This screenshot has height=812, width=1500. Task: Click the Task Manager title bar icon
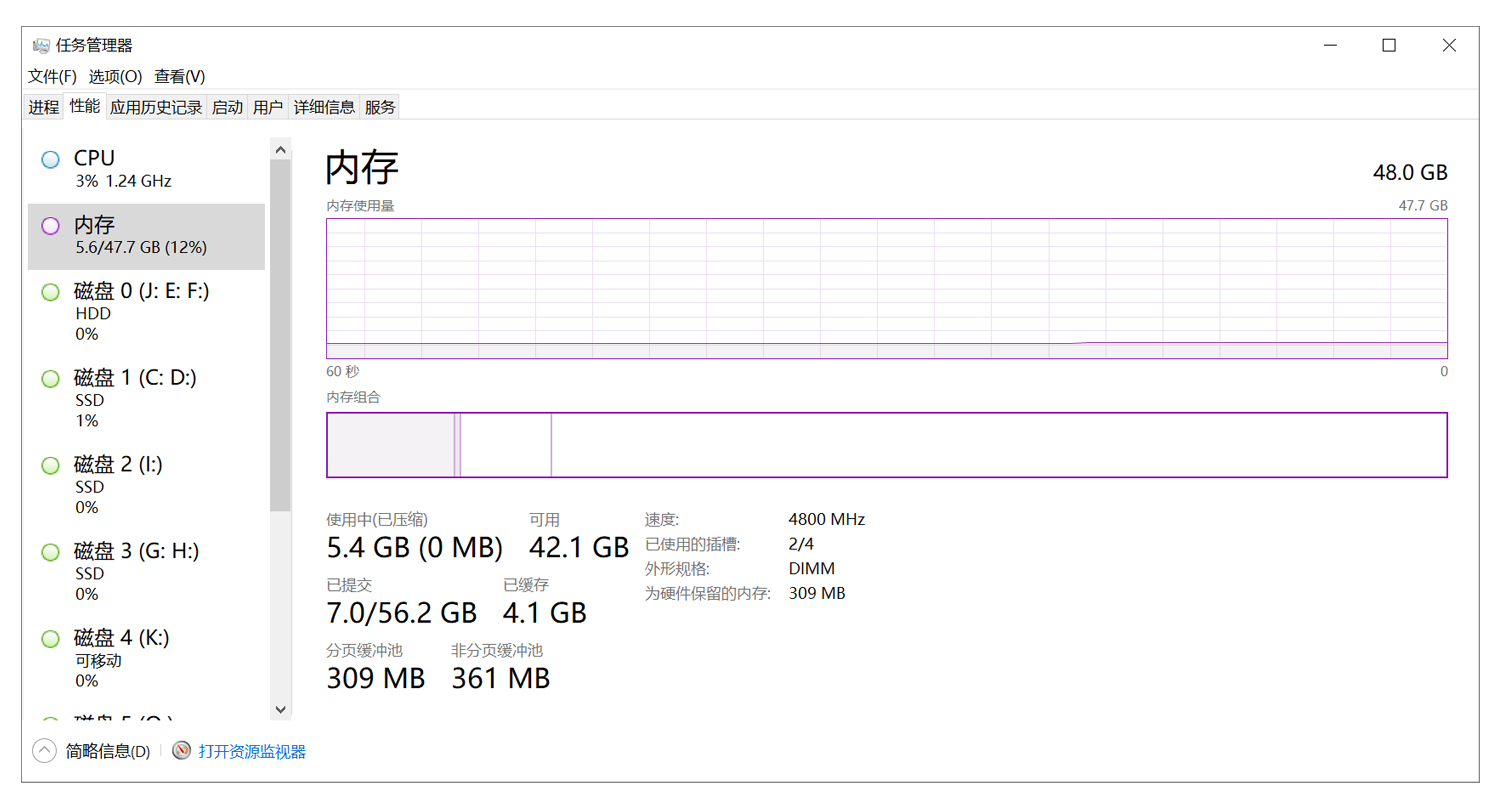tap(41, 45)
